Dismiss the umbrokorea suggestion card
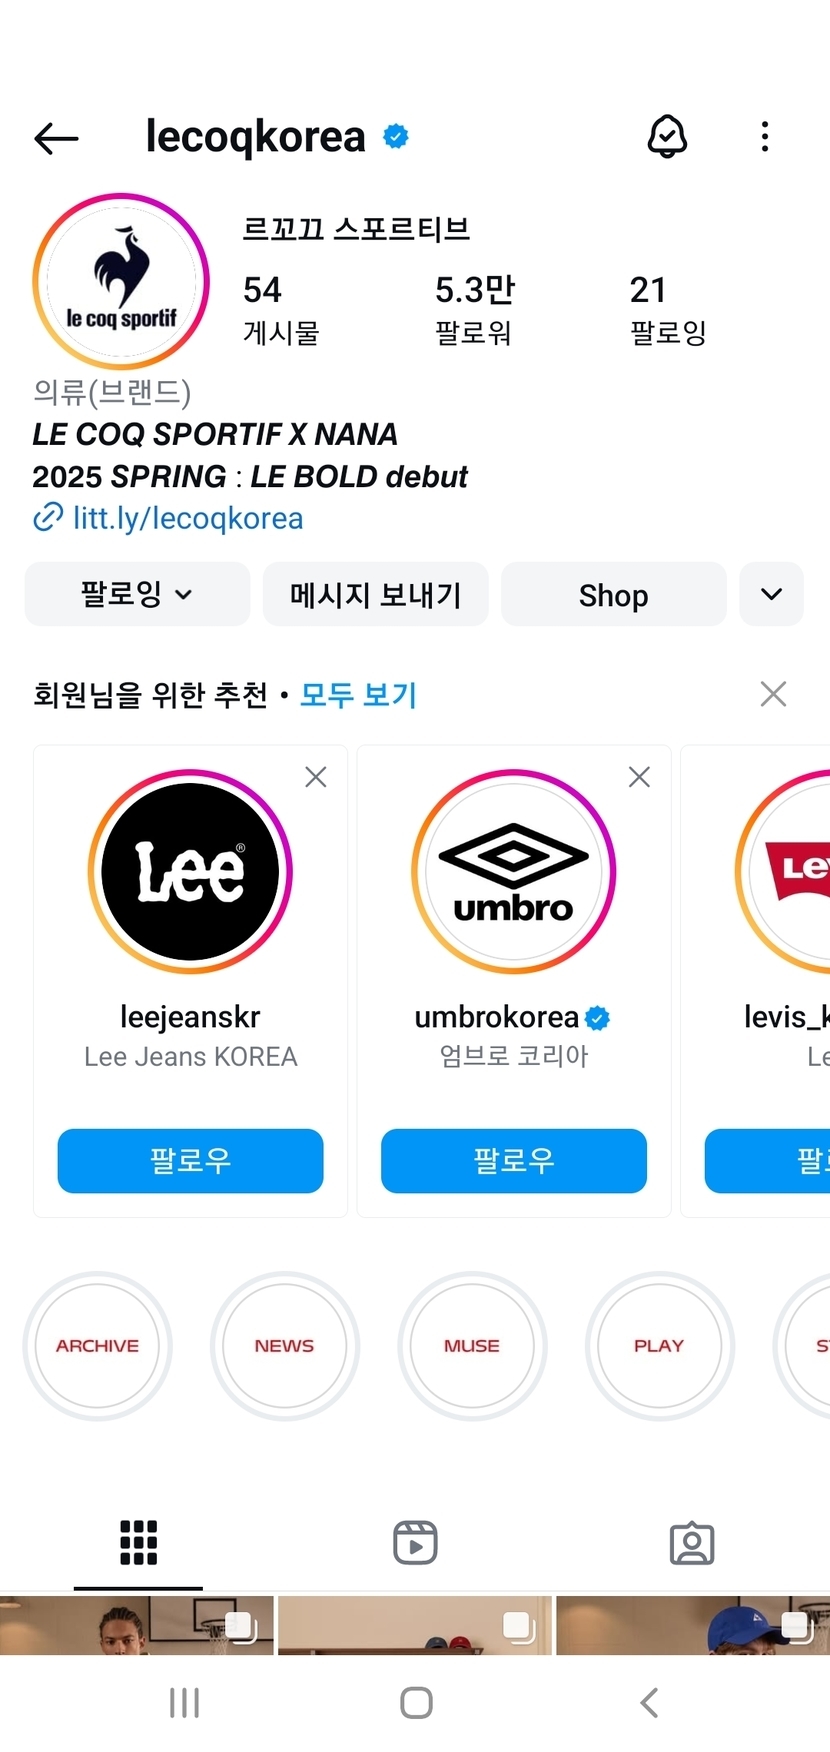 [639, 777]
